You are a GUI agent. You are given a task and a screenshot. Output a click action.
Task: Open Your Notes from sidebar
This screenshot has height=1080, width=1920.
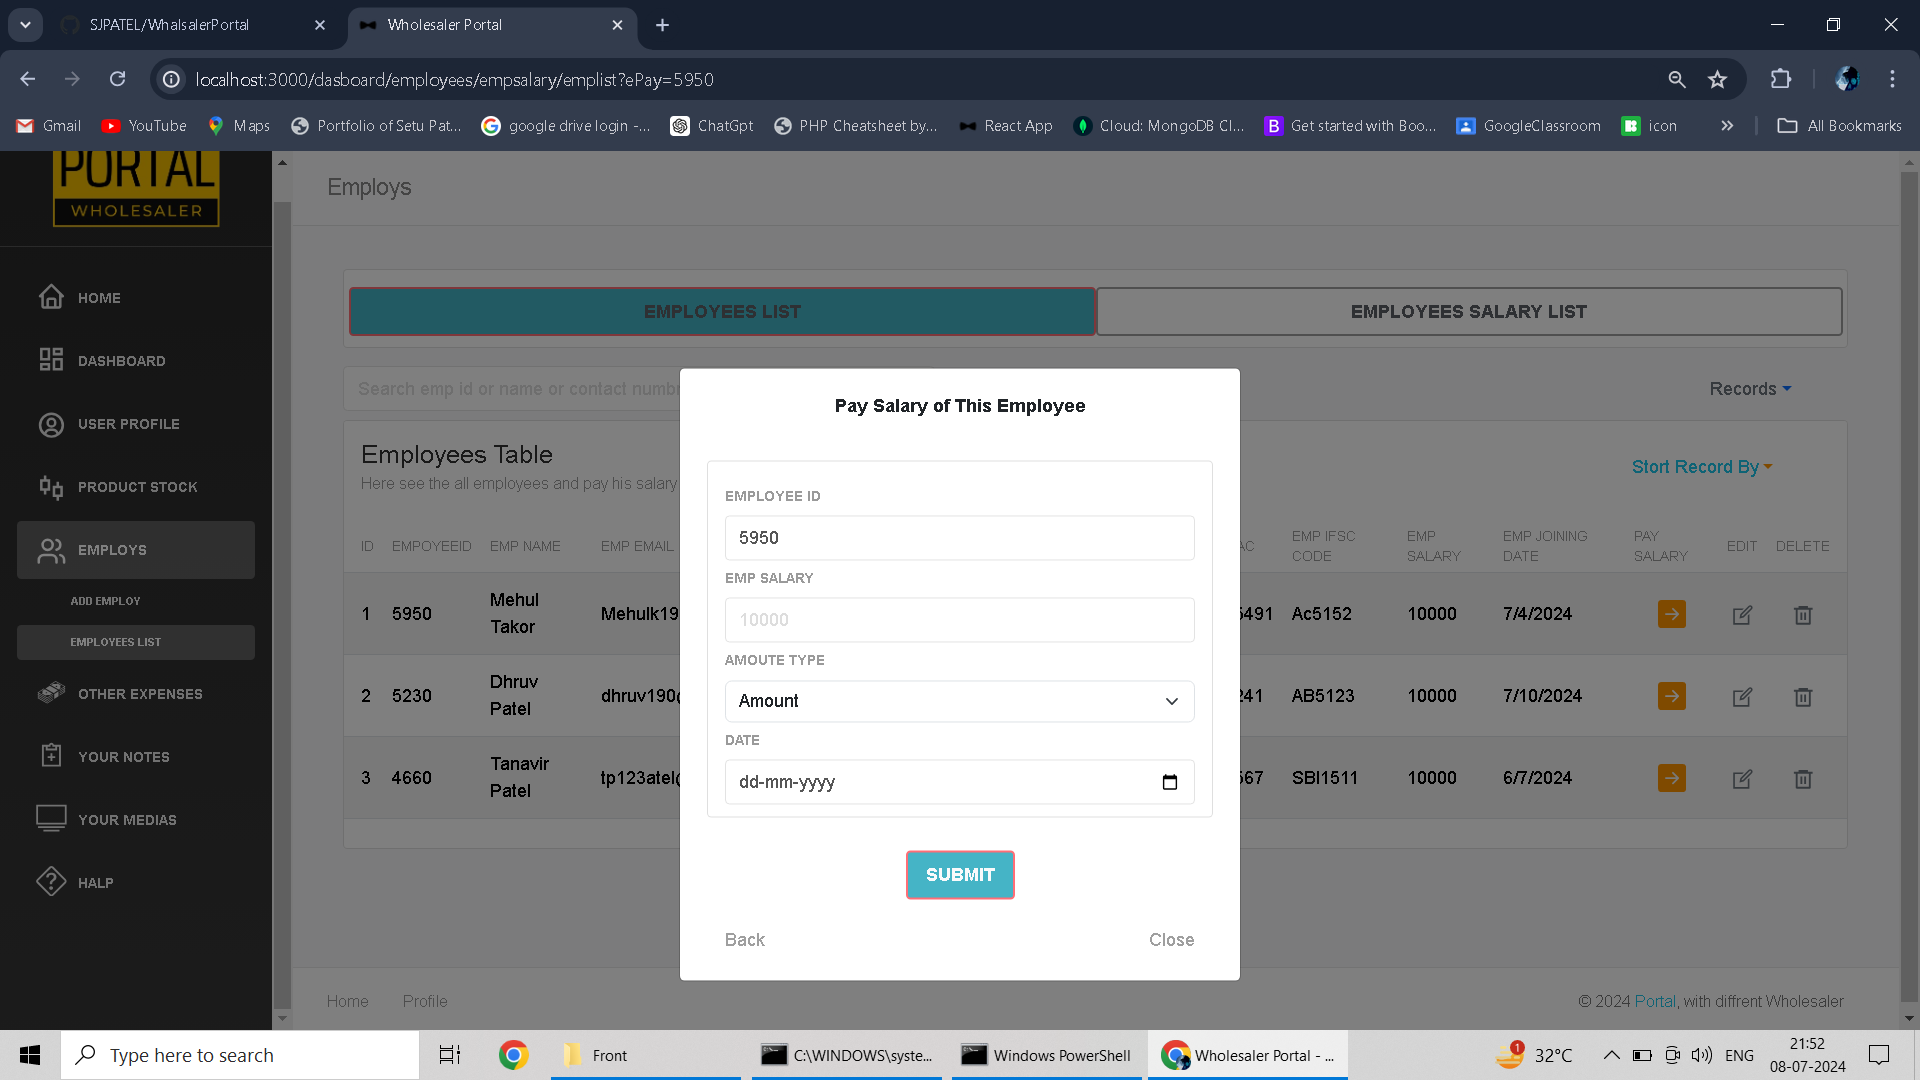[x=123, y=757]
